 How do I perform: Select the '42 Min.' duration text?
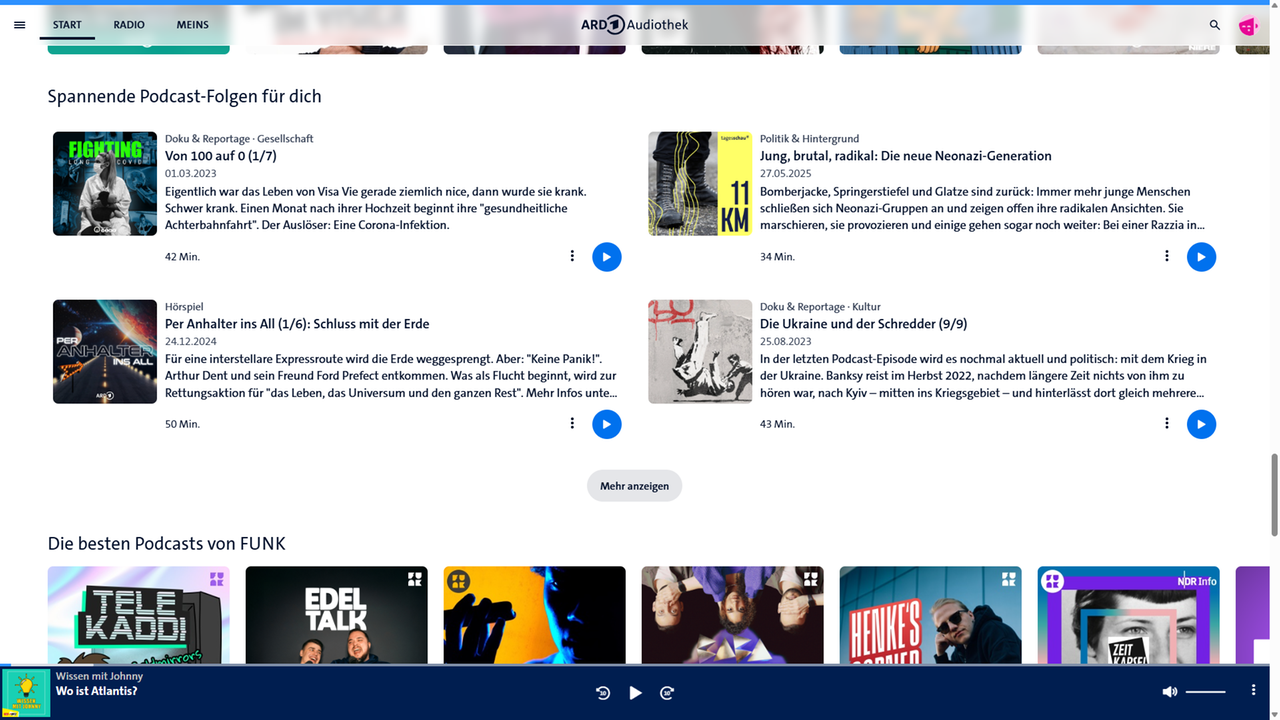(x=182, y=257)
